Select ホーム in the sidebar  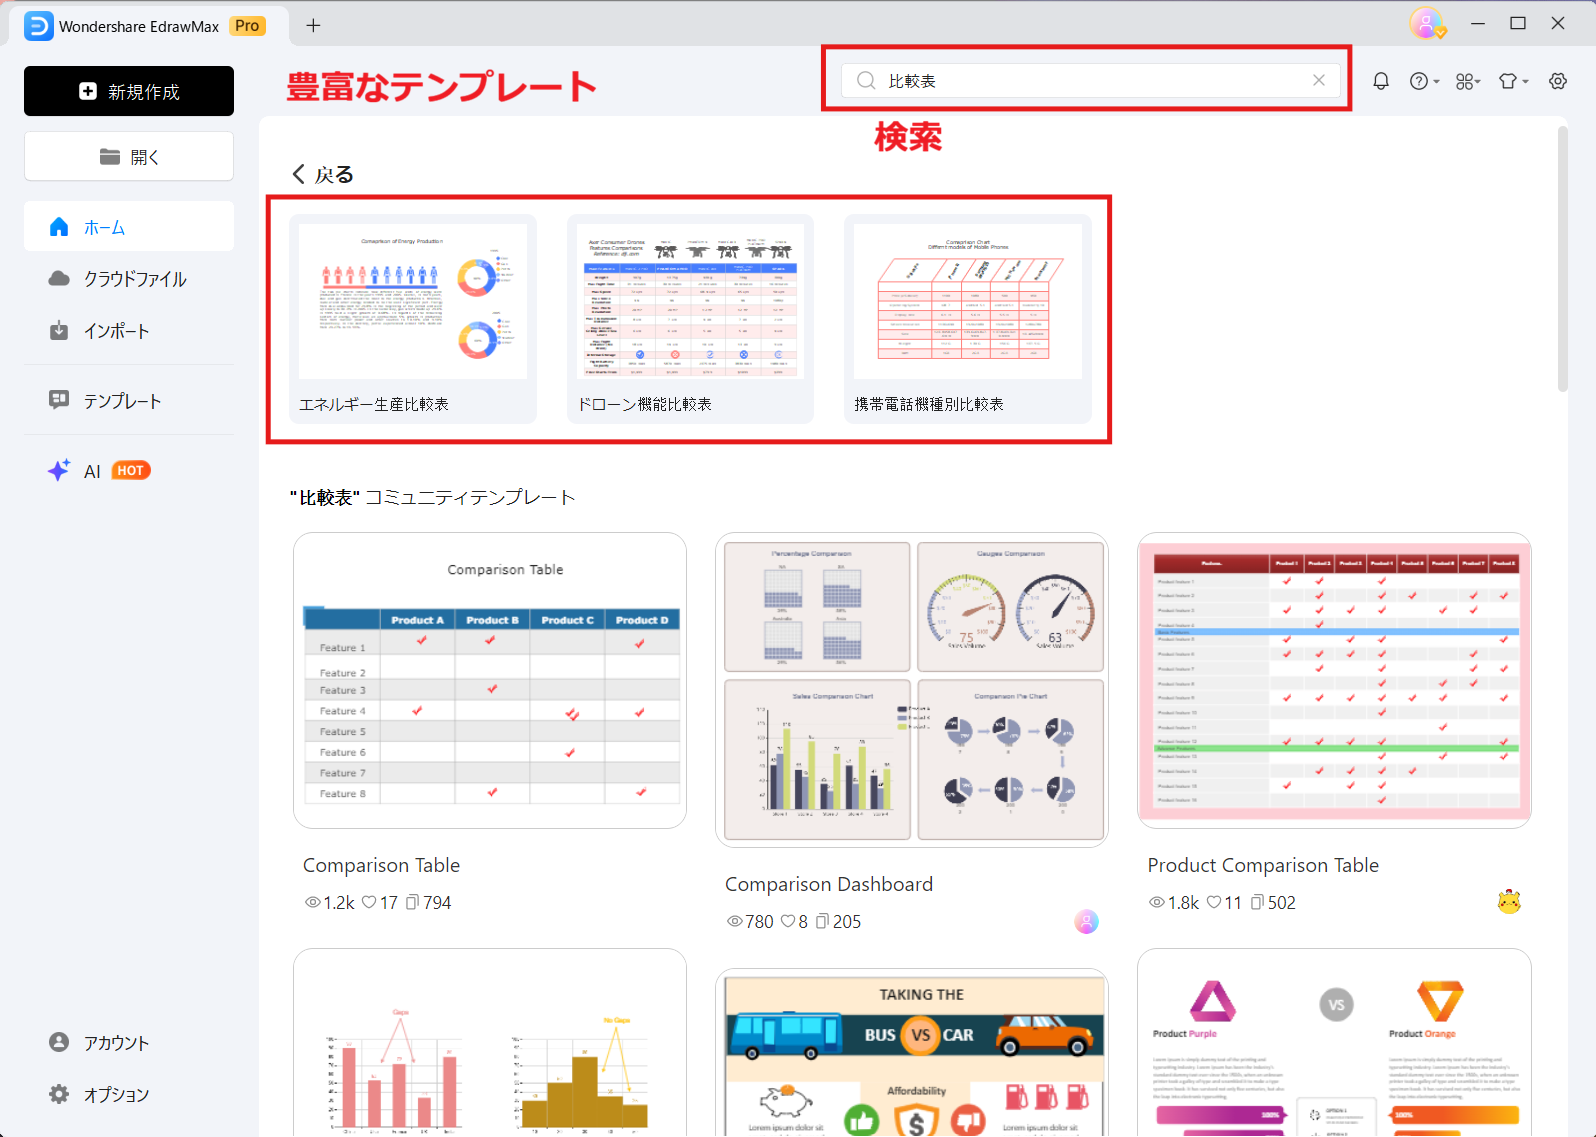[129, 227]
